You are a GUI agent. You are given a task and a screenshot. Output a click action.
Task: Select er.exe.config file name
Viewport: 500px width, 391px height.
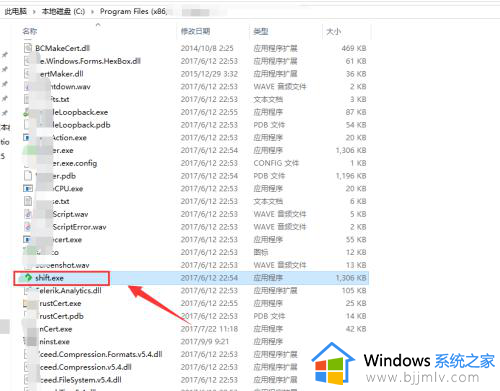(x=75, y=163)
